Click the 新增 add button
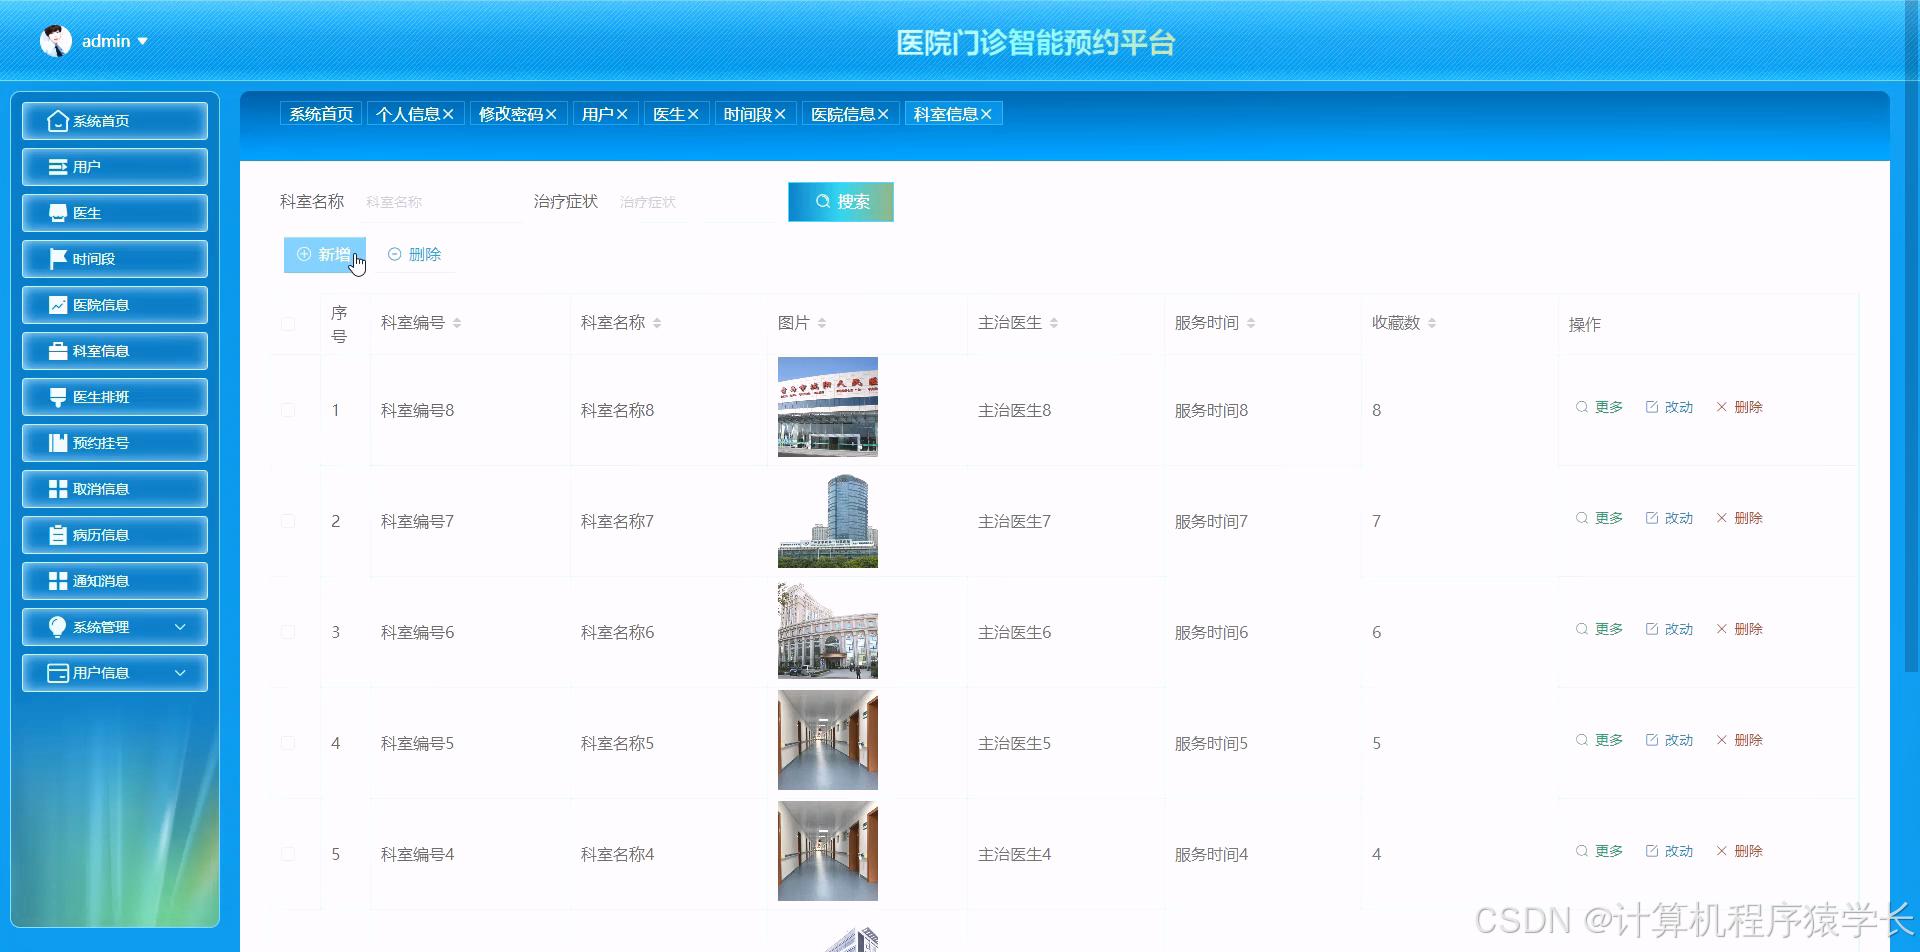 pyautogui.click(x=324, y=254)
